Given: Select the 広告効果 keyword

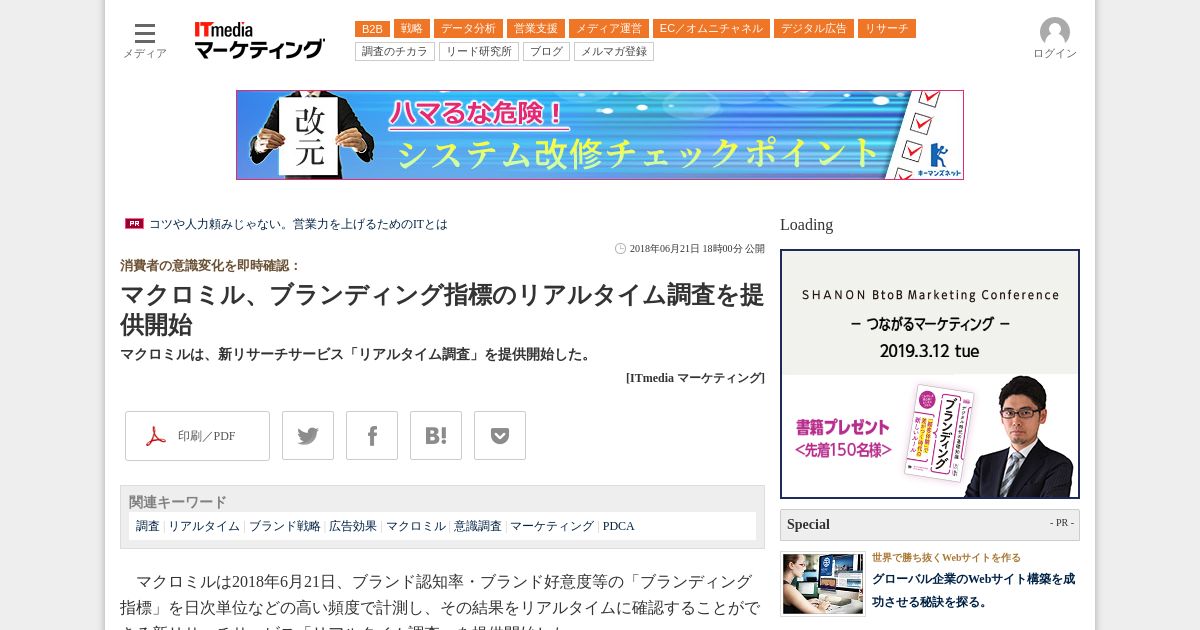Looking at the screenshot, I should (353, 526).
